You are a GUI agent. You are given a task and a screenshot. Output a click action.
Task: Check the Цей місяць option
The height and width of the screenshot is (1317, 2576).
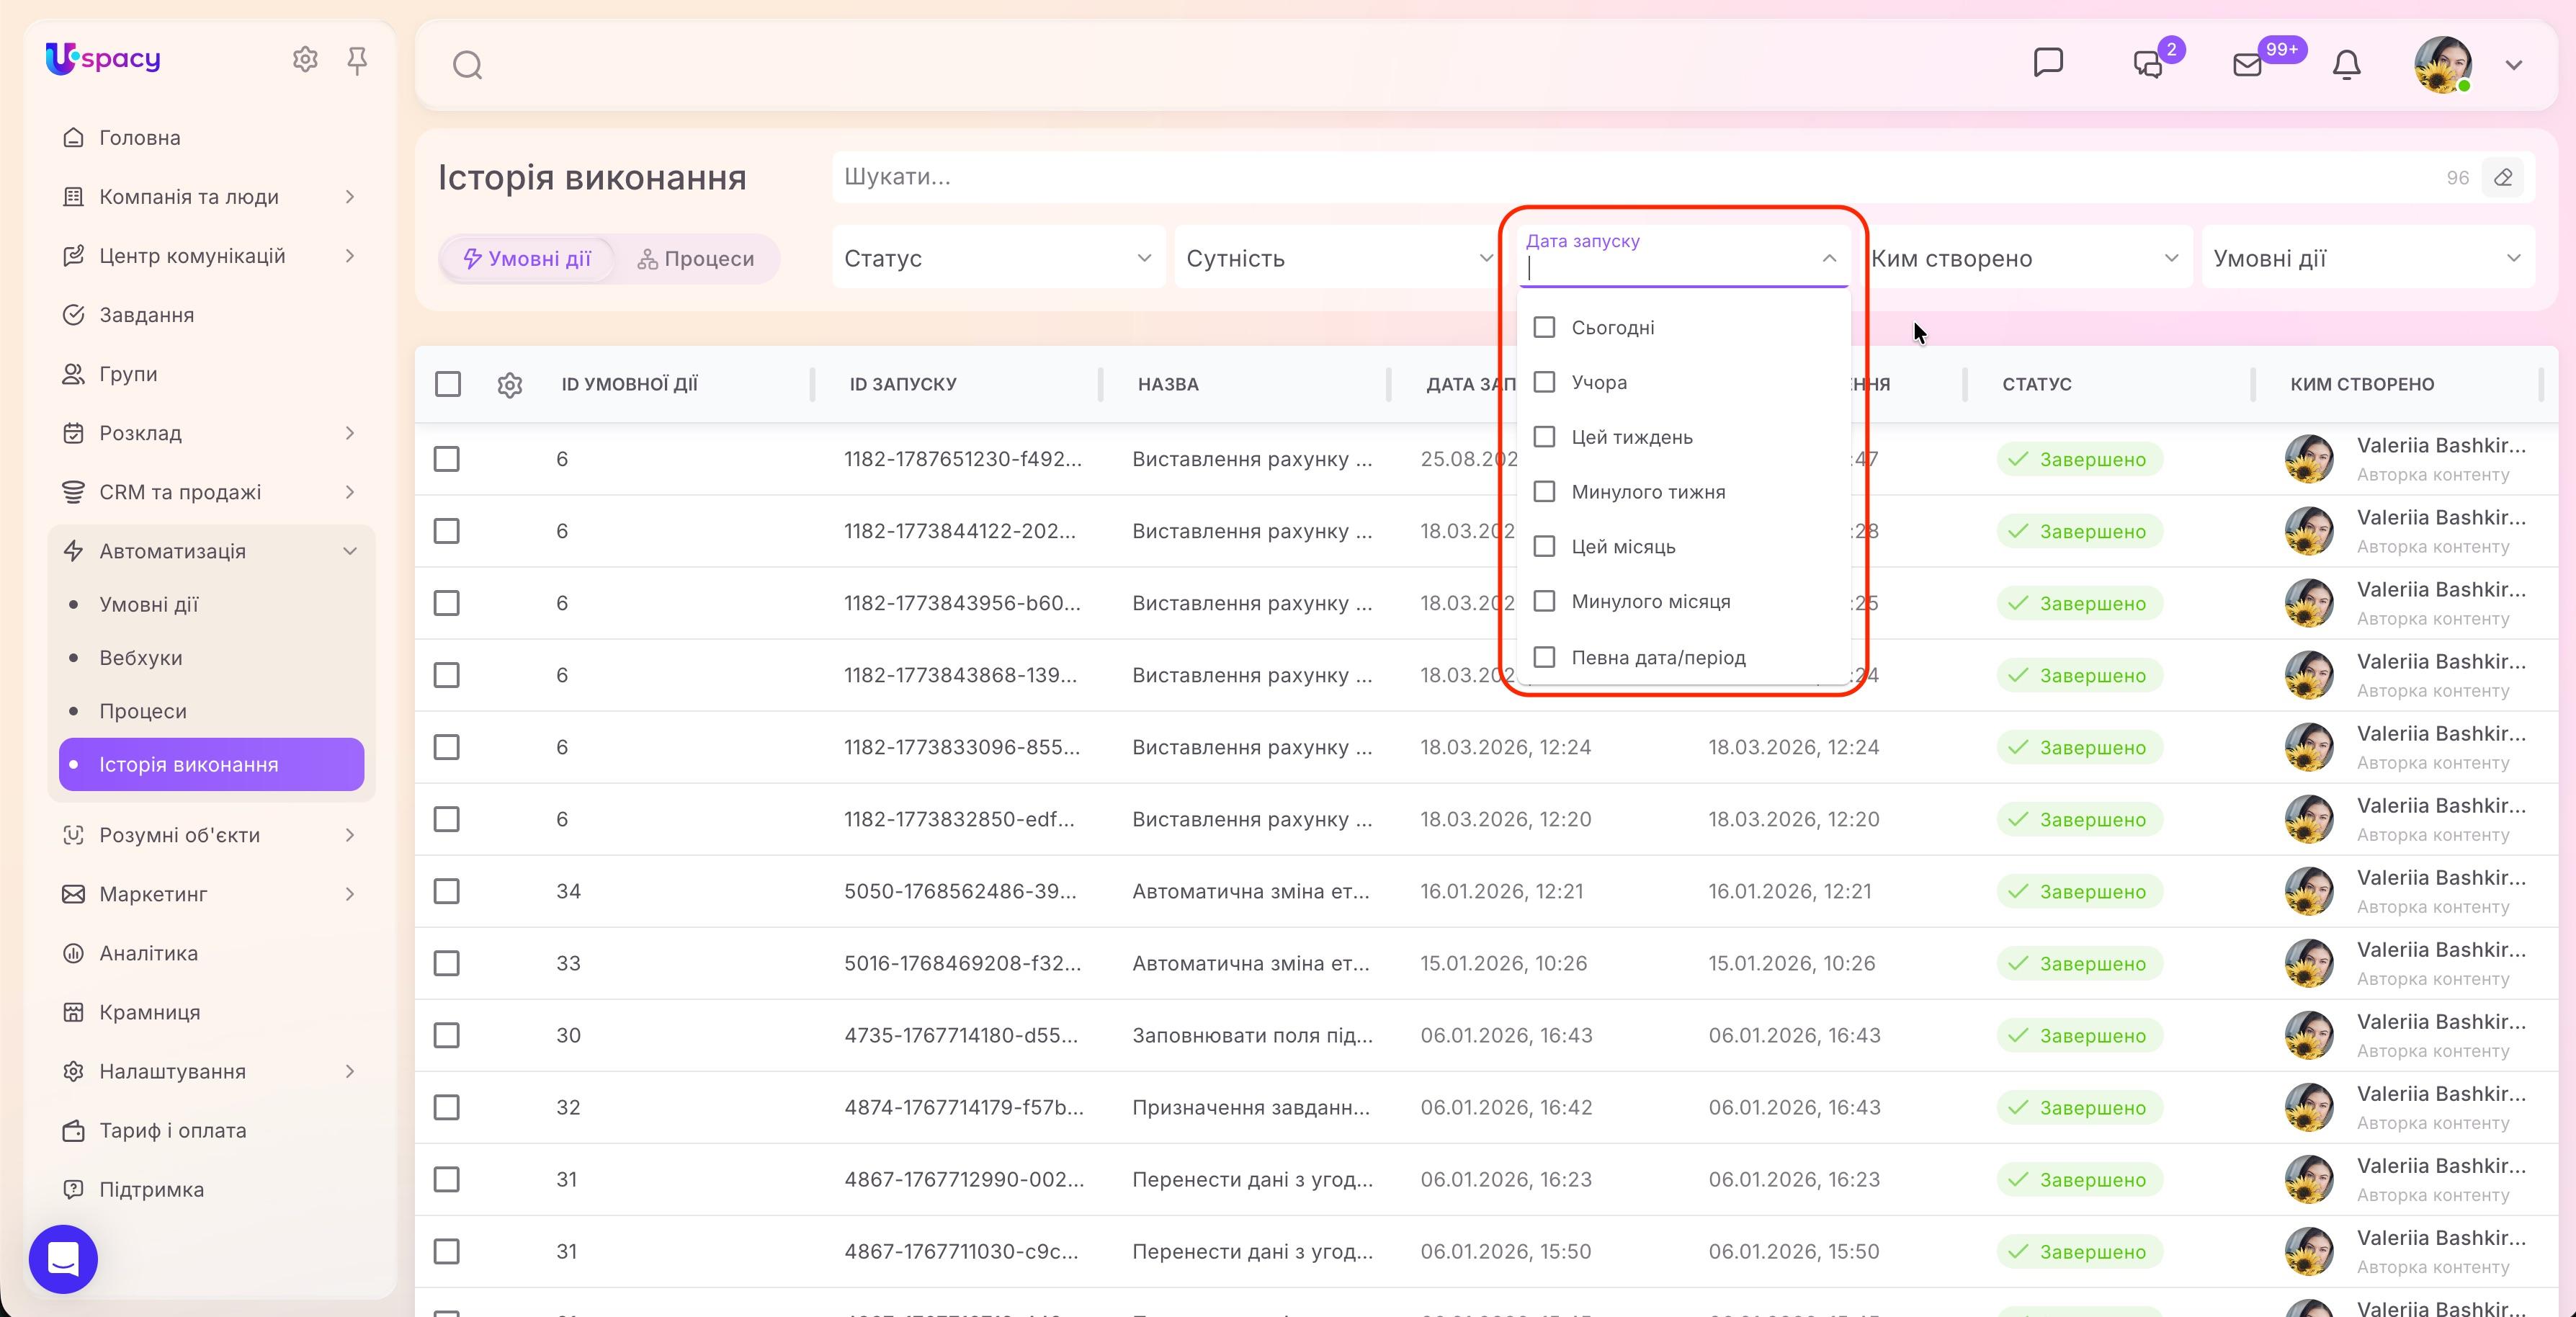pos(1544,547)
